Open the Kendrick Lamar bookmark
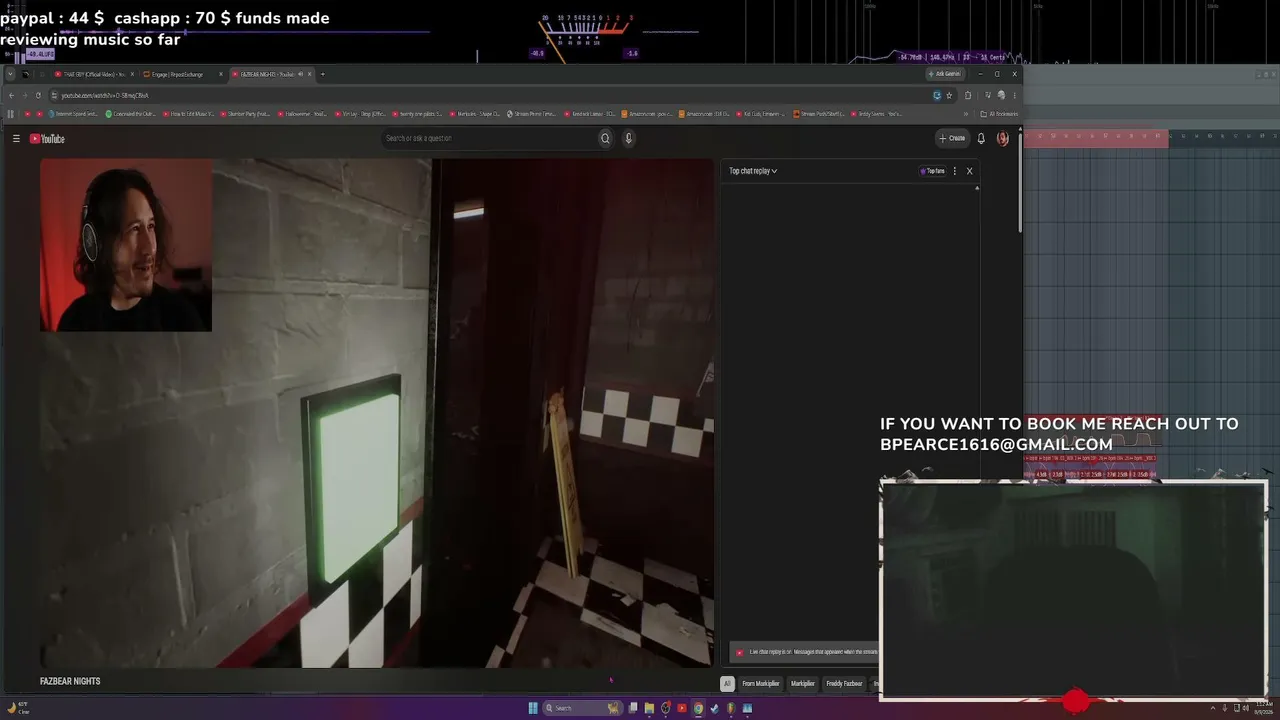The image size is (1280, 720). [x=590, y=114]
